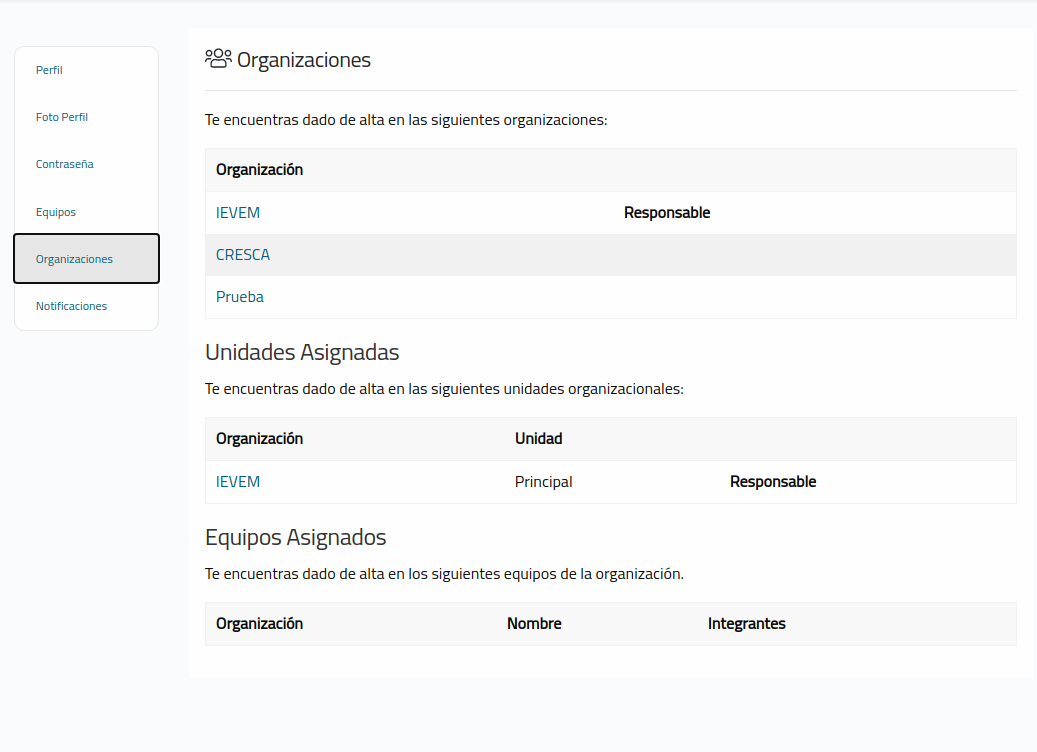The width and height of the screenshot is (1037, 752).
Task: Select Equipos in the sidebar
Action: tap(56, 212)
